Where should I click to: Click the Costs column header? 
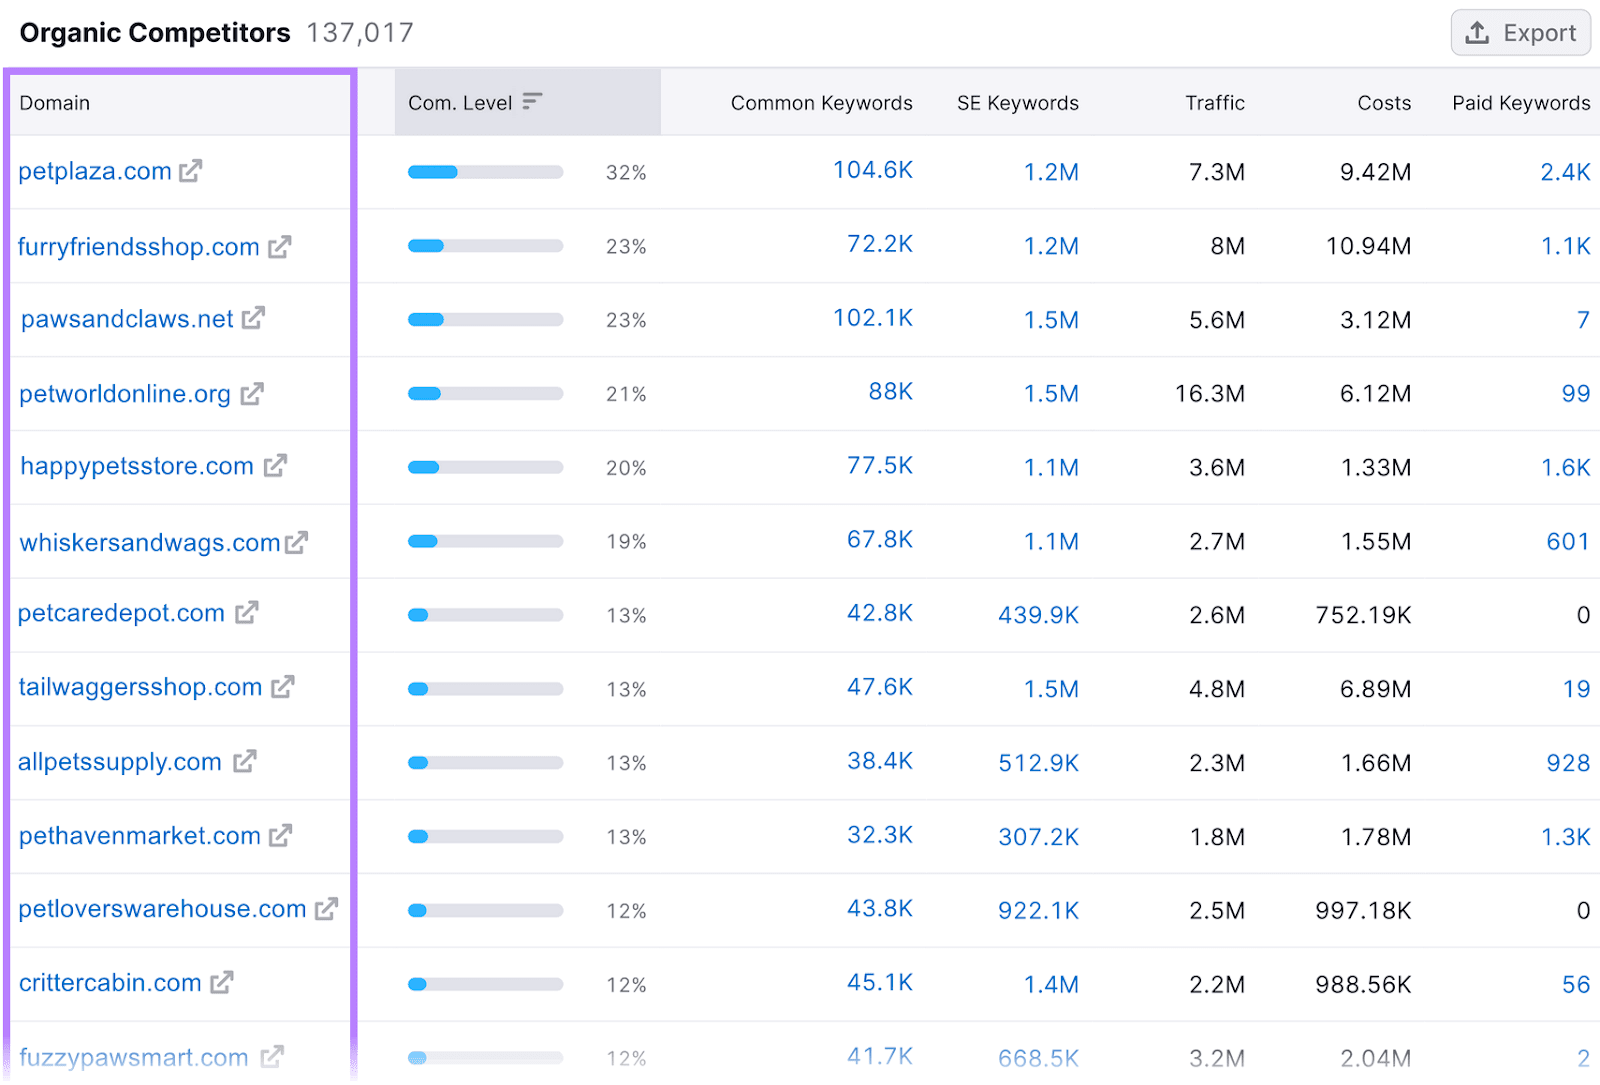pos(1383,102)
